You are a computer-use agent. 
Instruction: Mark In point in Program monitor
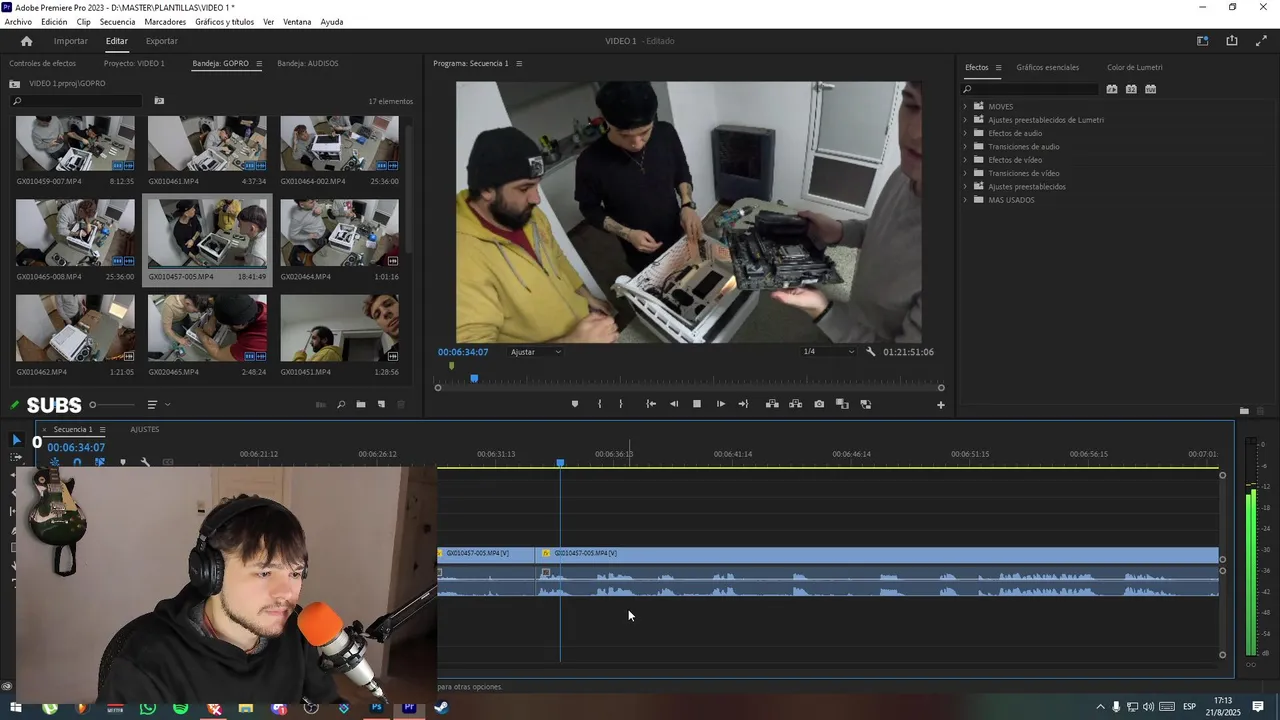pyautogui.click(x=600, y=404)
